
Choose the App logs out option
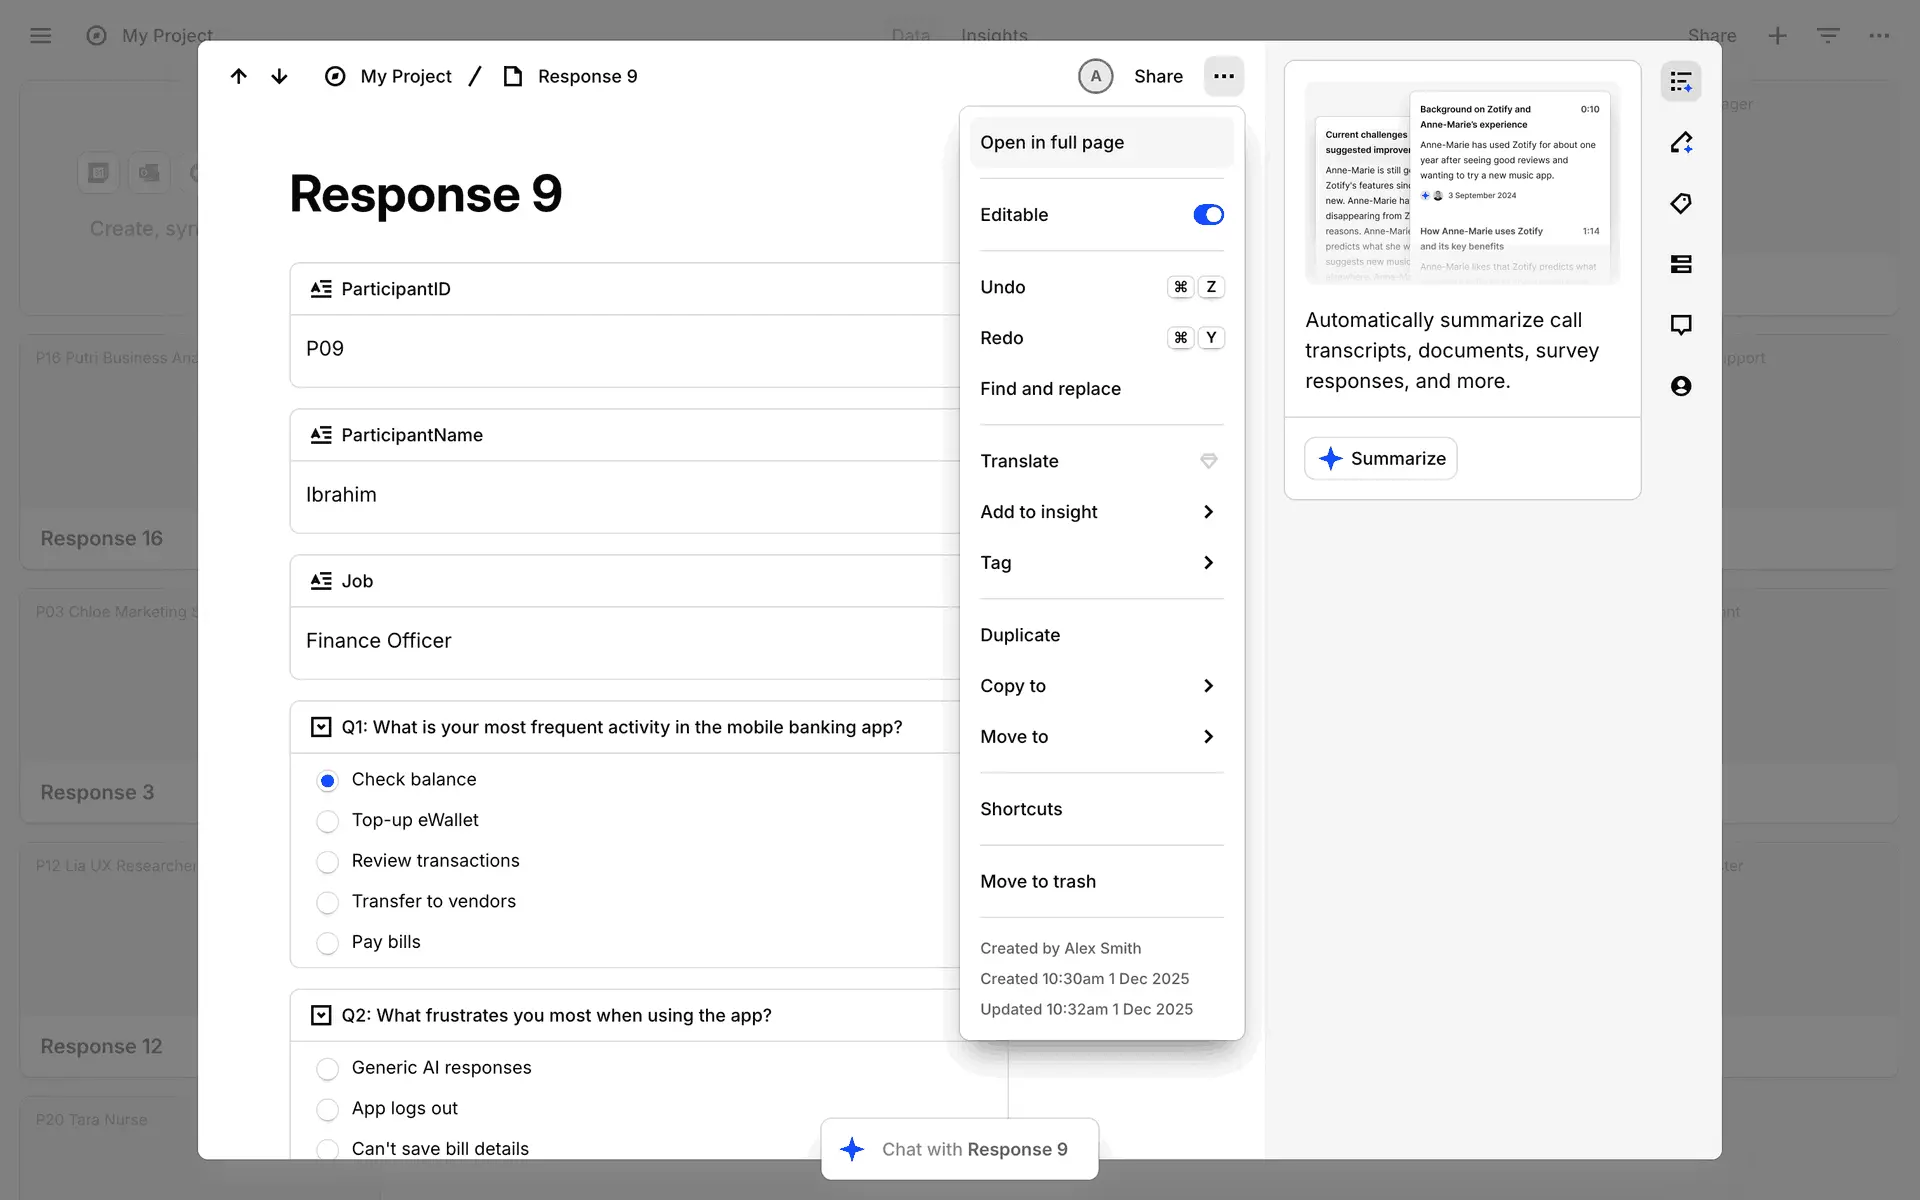(x=327, y=1109)
